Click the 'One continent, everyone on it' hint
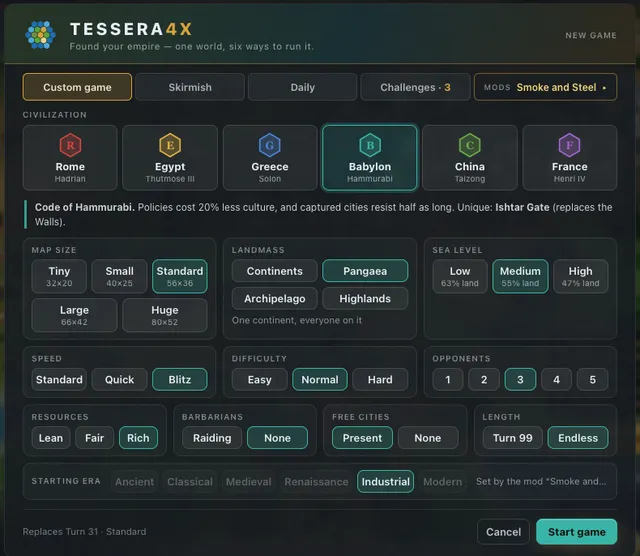 tap(297, 320)
